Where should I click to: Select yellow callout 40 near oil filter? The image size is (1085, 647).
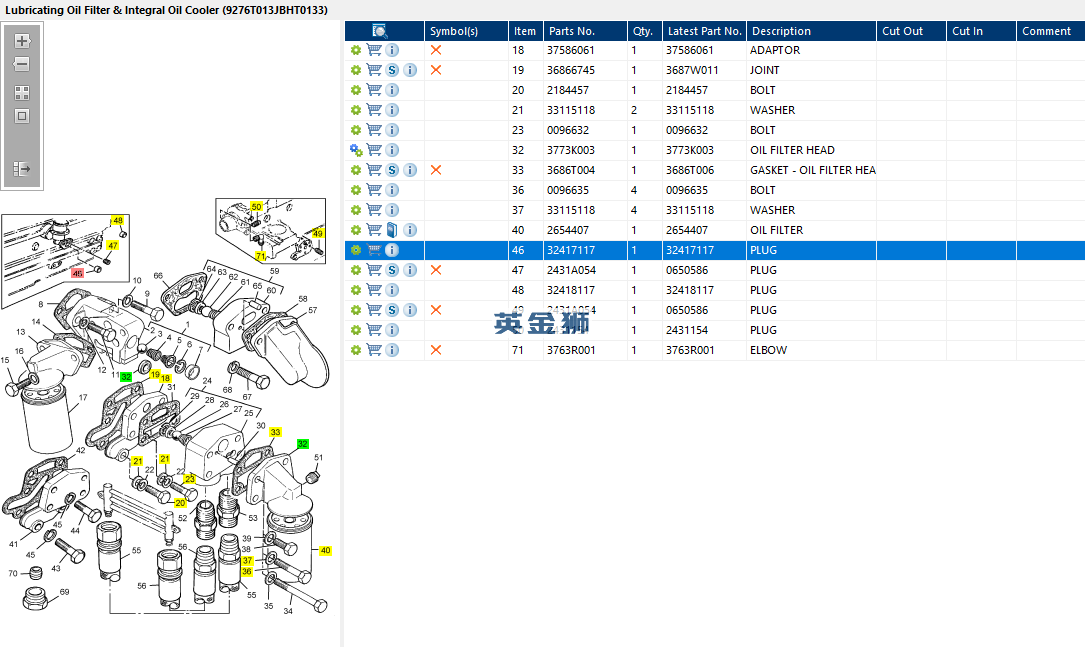coord(325,551)
